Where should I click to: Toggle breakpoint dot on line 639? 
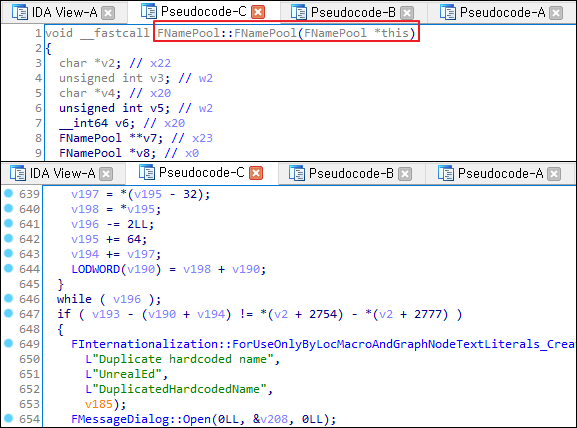click(x=8, y=194)
